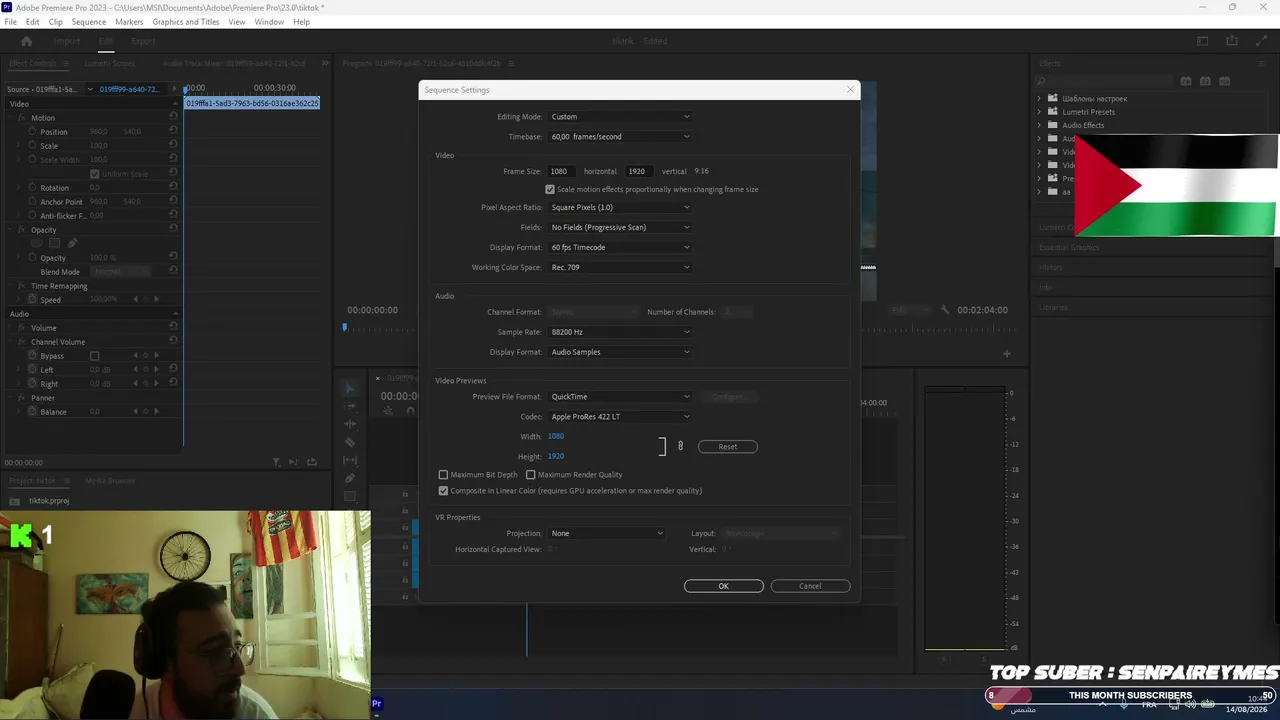Select the Rectangle tool in tools panel
Viewport: 1280px width, 720px height.
click(x=350, y=496)
